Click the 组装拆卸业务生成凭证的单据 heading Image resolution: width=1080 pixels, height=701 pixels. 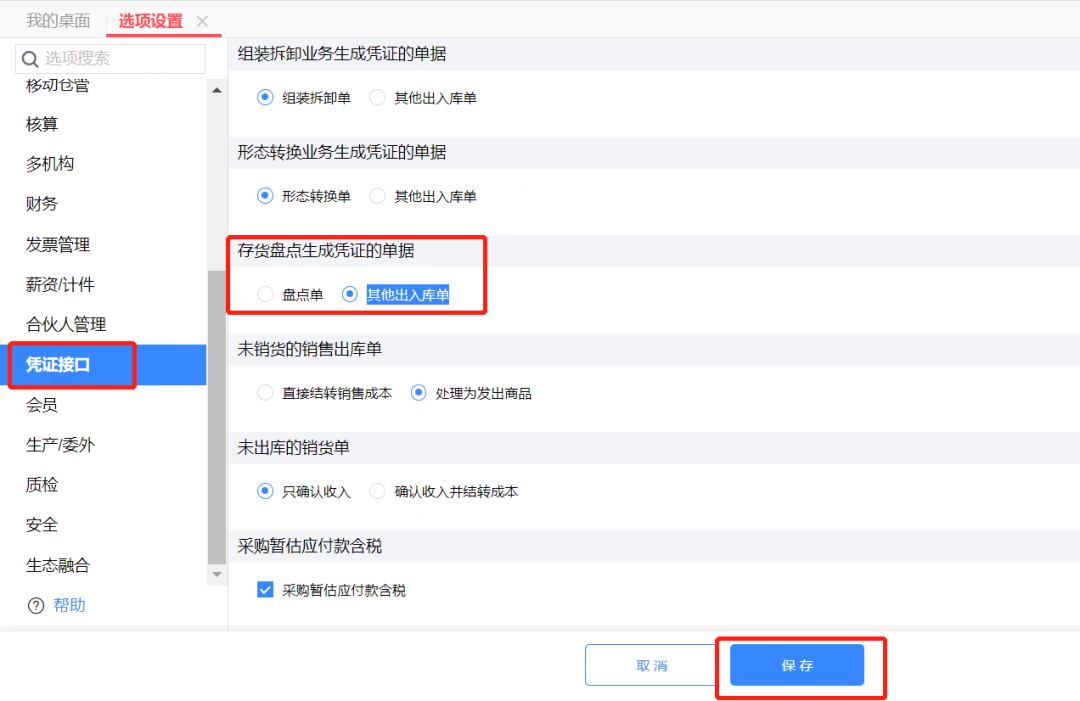[x=342, y=54]
